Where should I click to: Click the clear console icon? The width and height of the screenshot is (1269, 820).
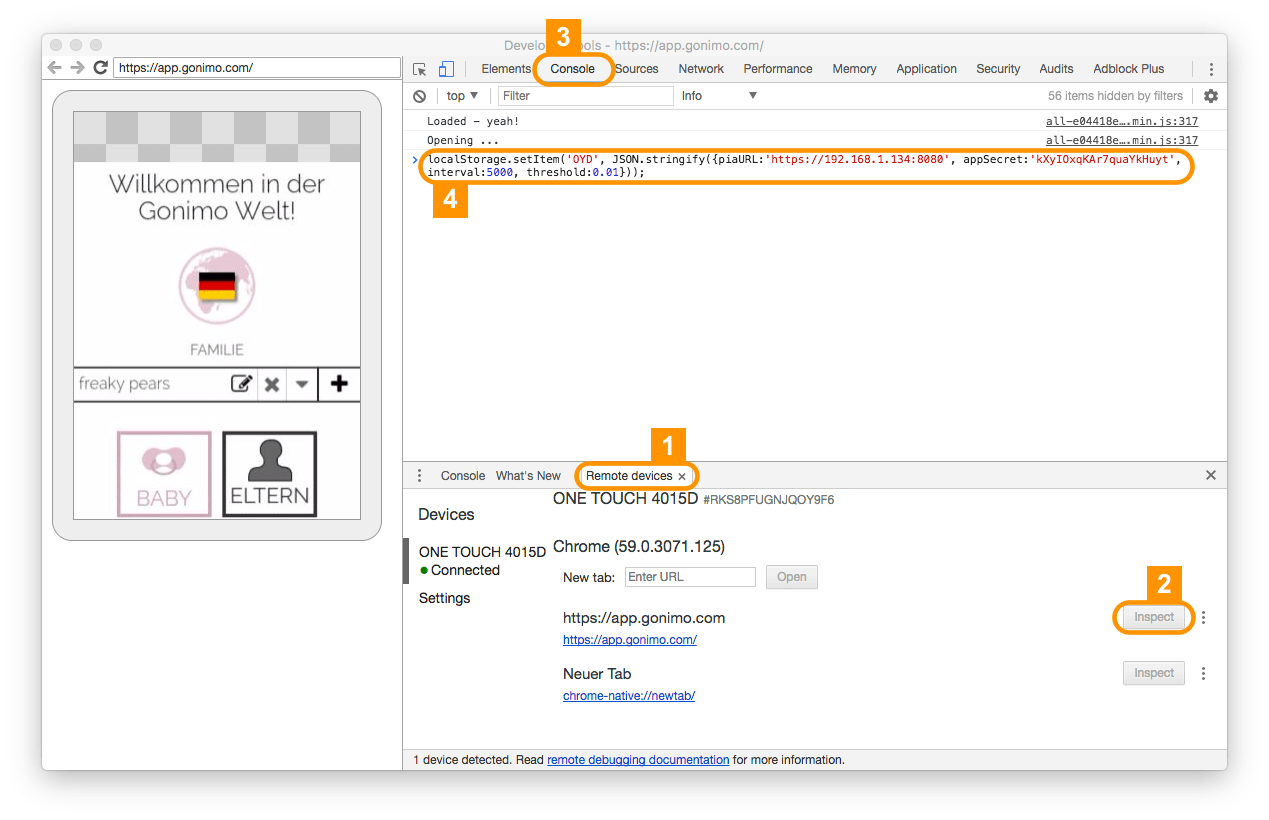(x=420, y=96)
